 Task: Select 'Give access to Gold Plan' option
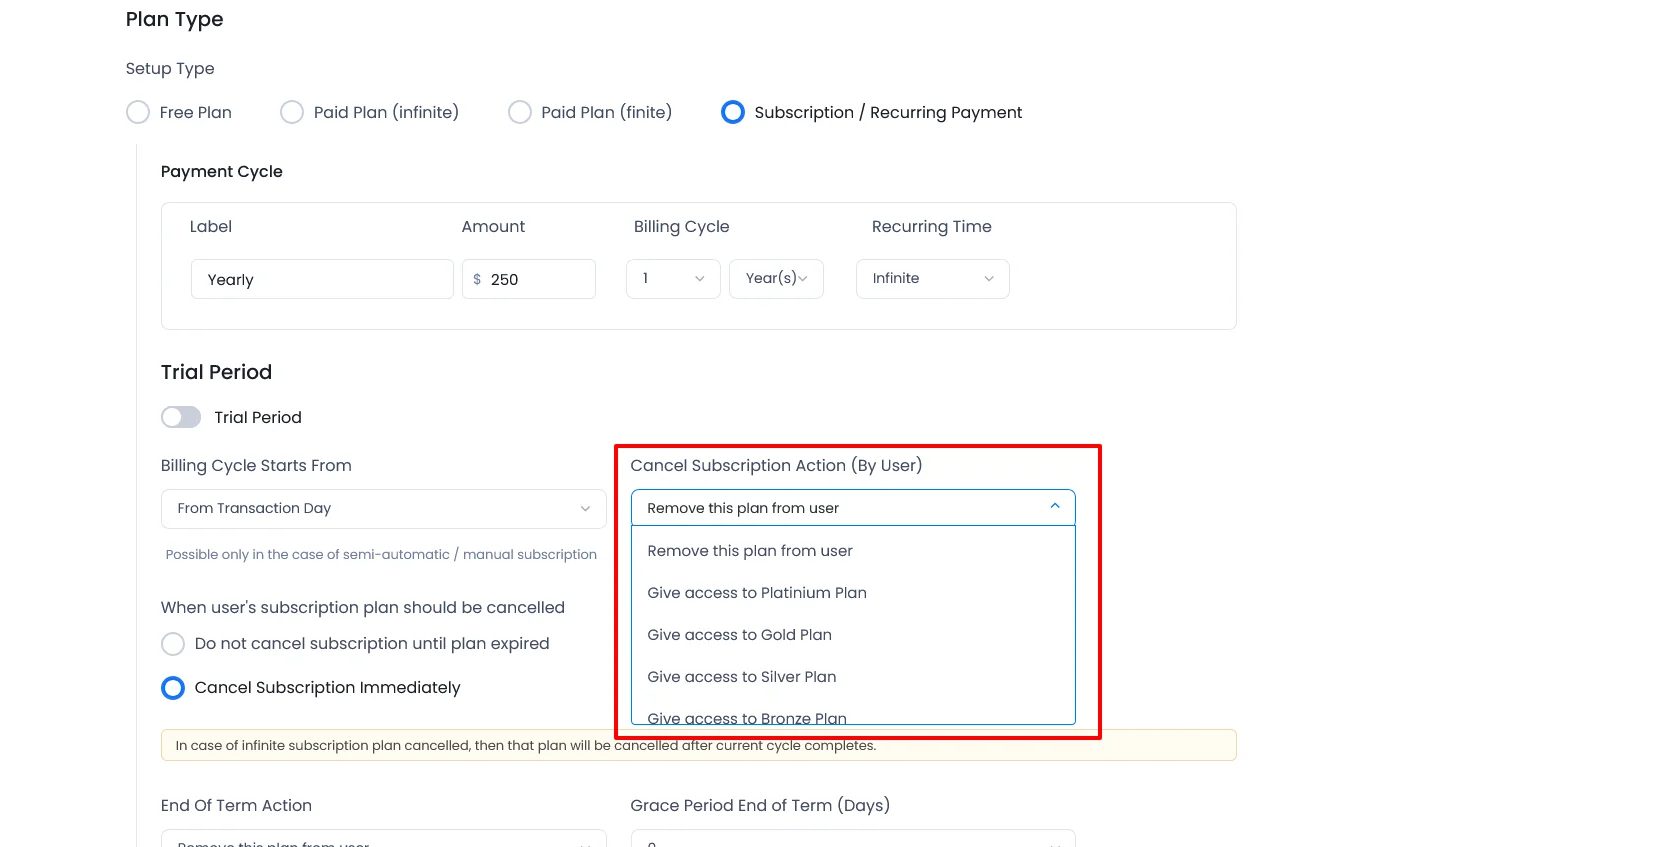739,635
